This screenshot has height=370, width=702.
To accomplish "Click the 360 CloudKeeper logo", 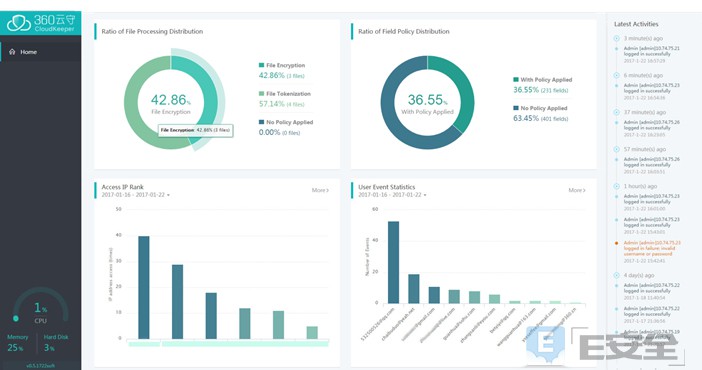I will click(x=41, y=23).
